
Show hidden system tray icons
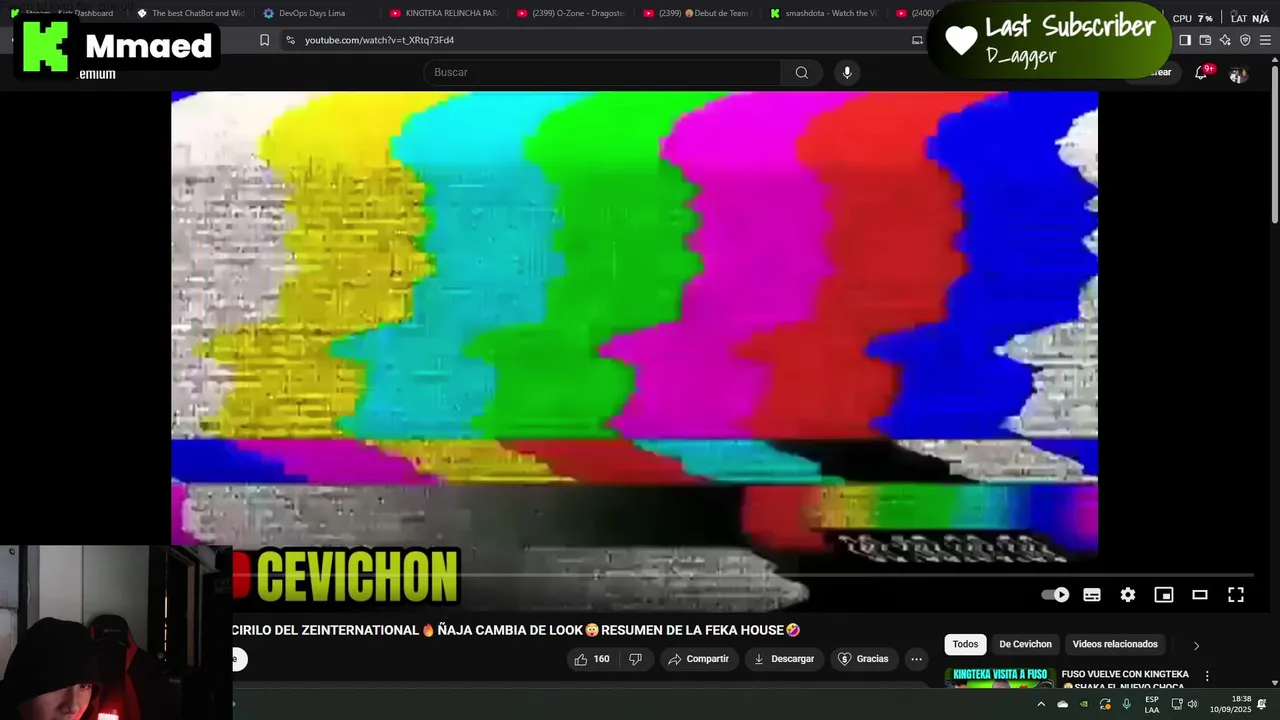click(x=1041, y=704)
